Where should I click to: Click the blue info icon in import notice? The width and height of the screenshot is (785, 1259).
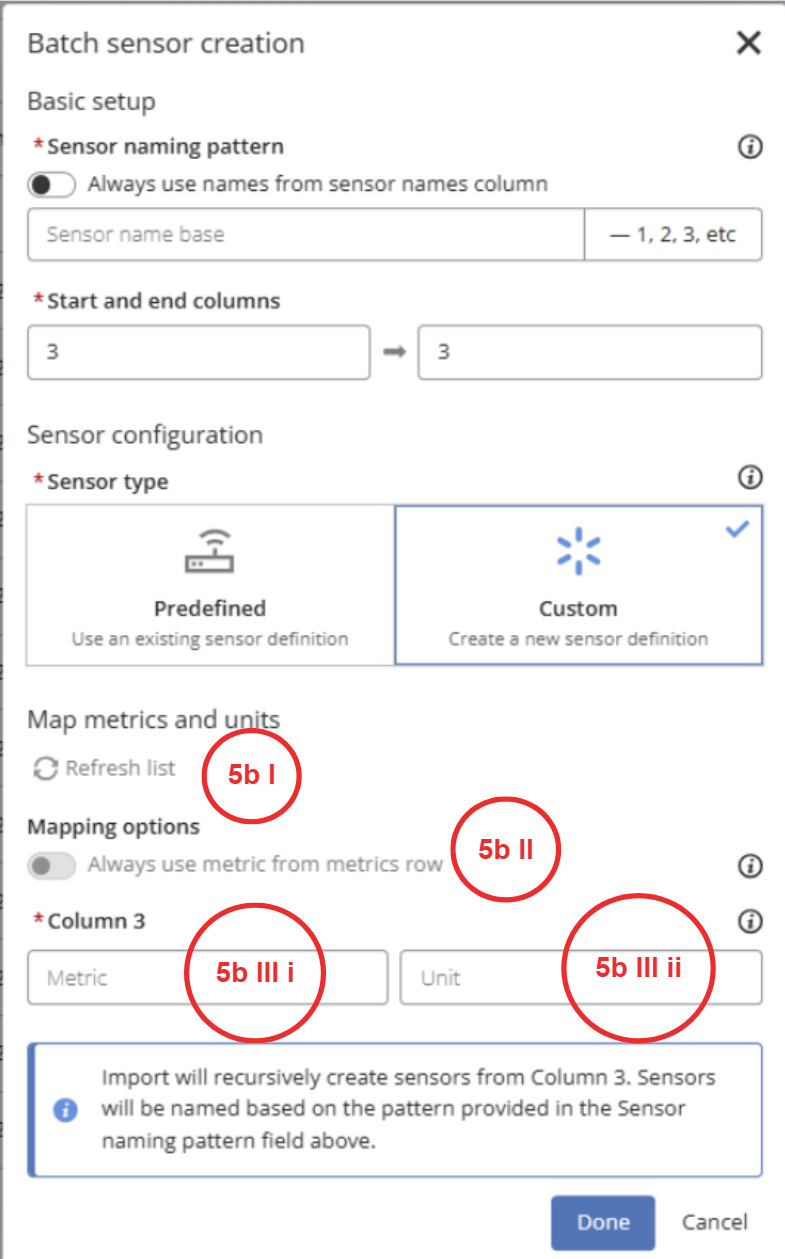point(66,1110)
